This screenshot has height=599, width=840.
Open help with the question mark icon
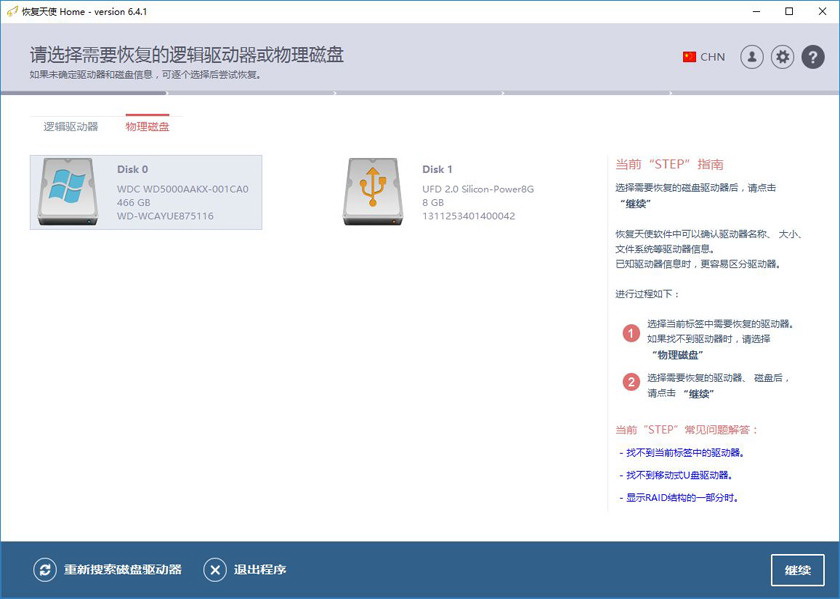[813, 57]
